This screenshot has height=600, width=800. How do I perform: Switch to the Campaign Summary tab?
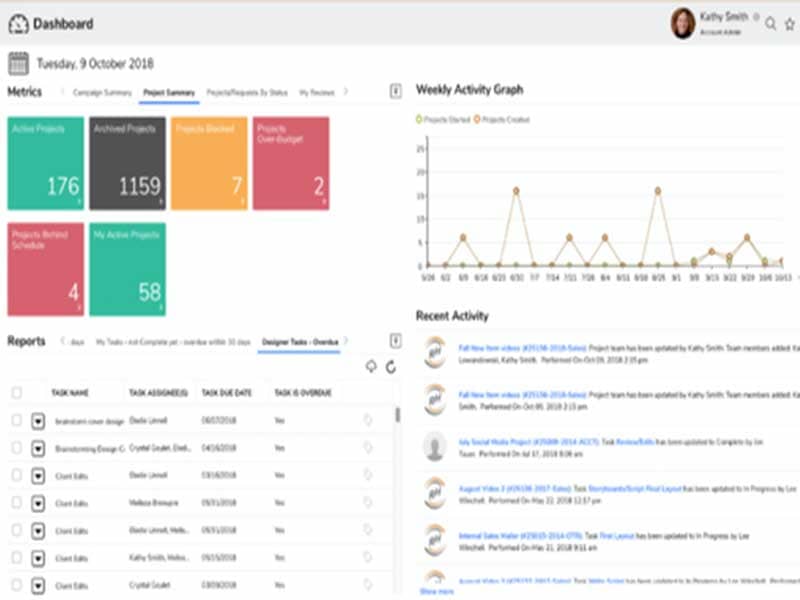tap(103, 92)
